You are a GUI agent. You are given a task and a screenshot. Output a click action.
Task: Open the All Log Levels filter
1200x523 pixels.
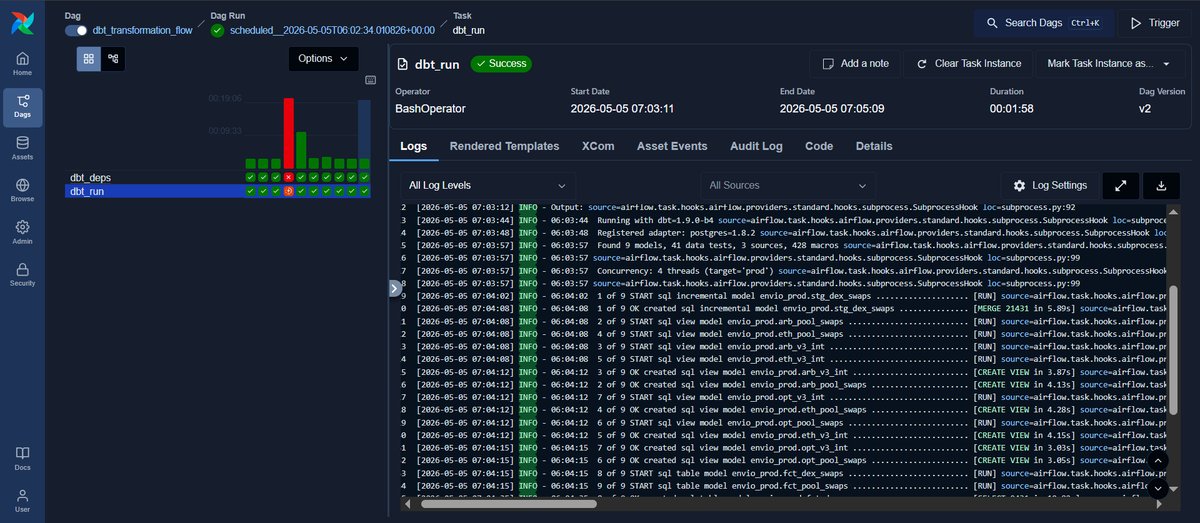[488, 185]
